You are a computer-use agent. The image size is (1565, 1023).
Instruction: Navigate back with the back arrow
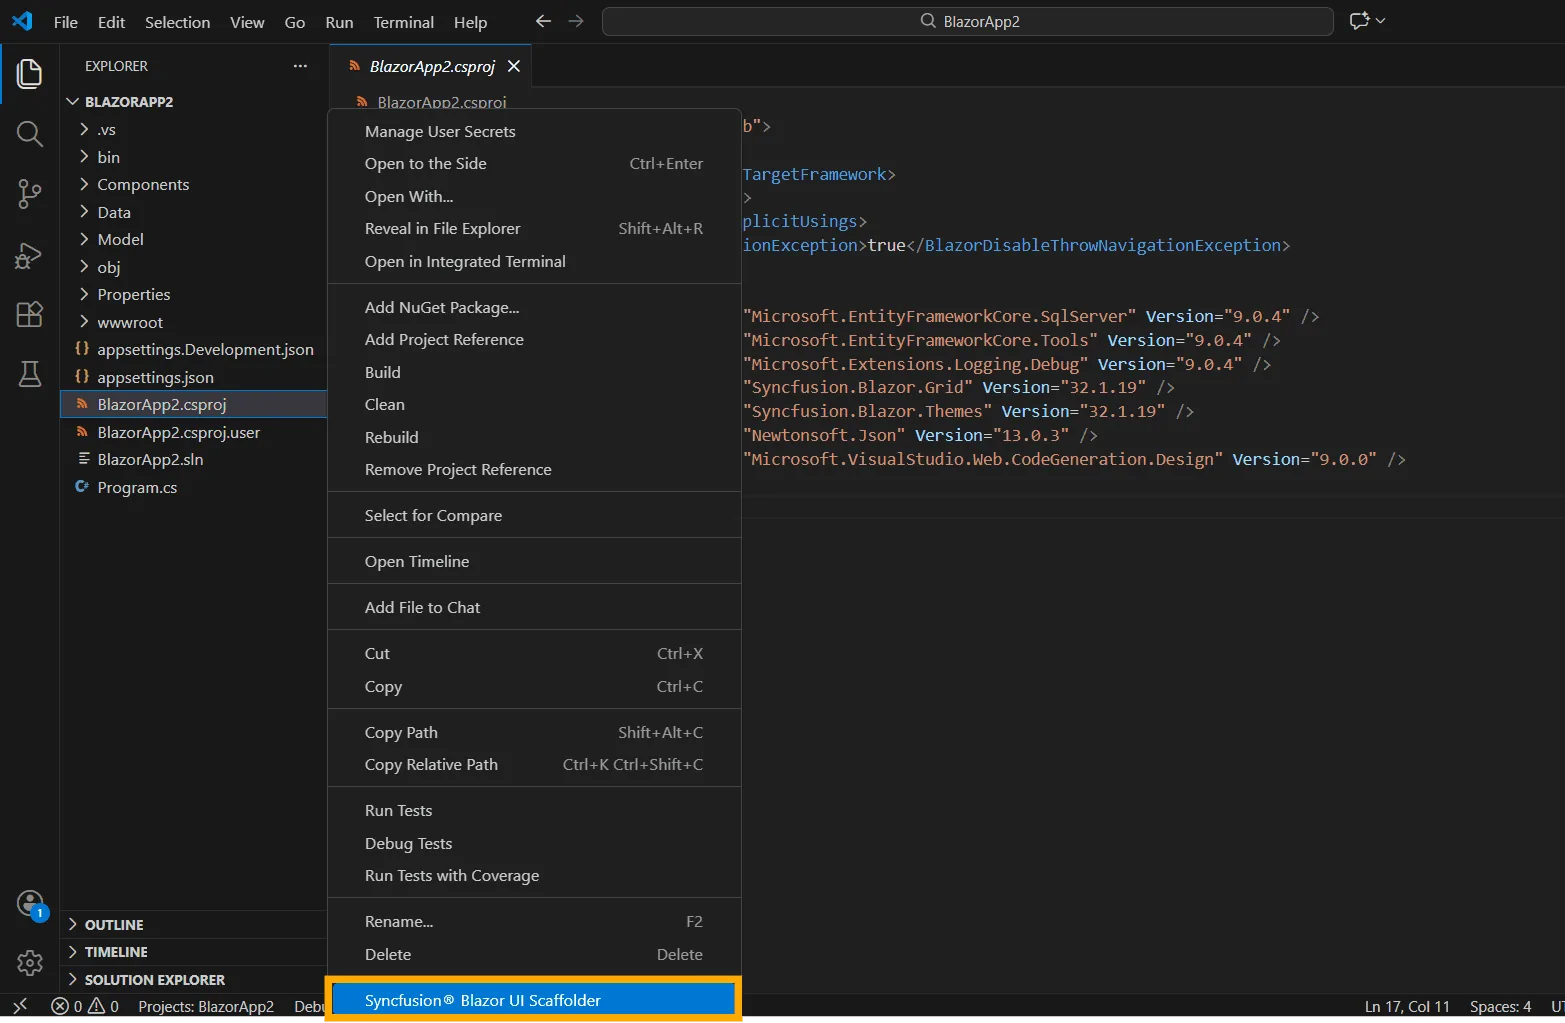[x=542, y=20]
